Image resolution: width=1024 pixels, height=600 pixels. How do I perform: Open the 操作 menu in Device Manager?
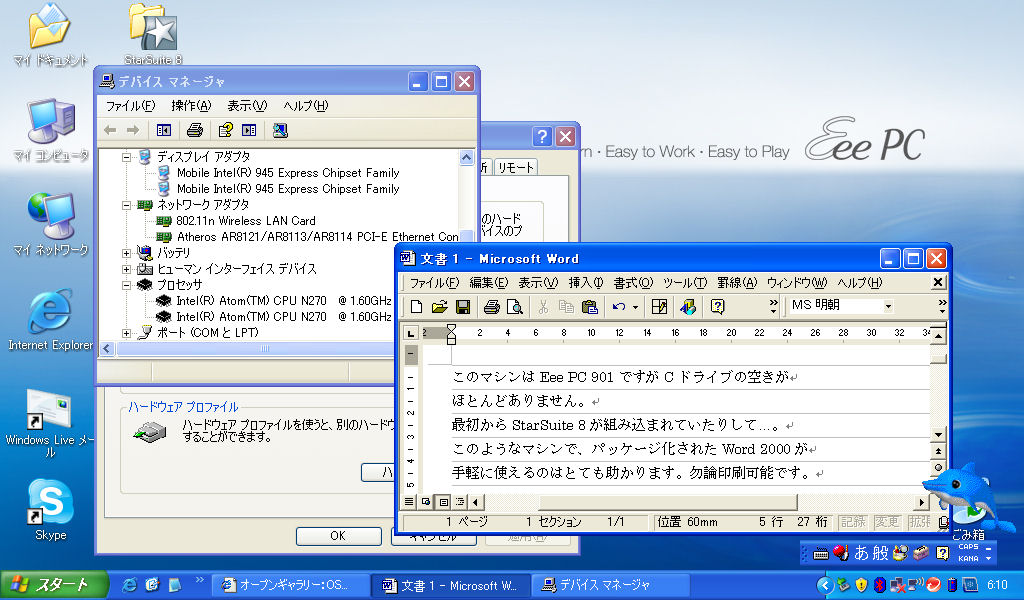click(191, 106)
